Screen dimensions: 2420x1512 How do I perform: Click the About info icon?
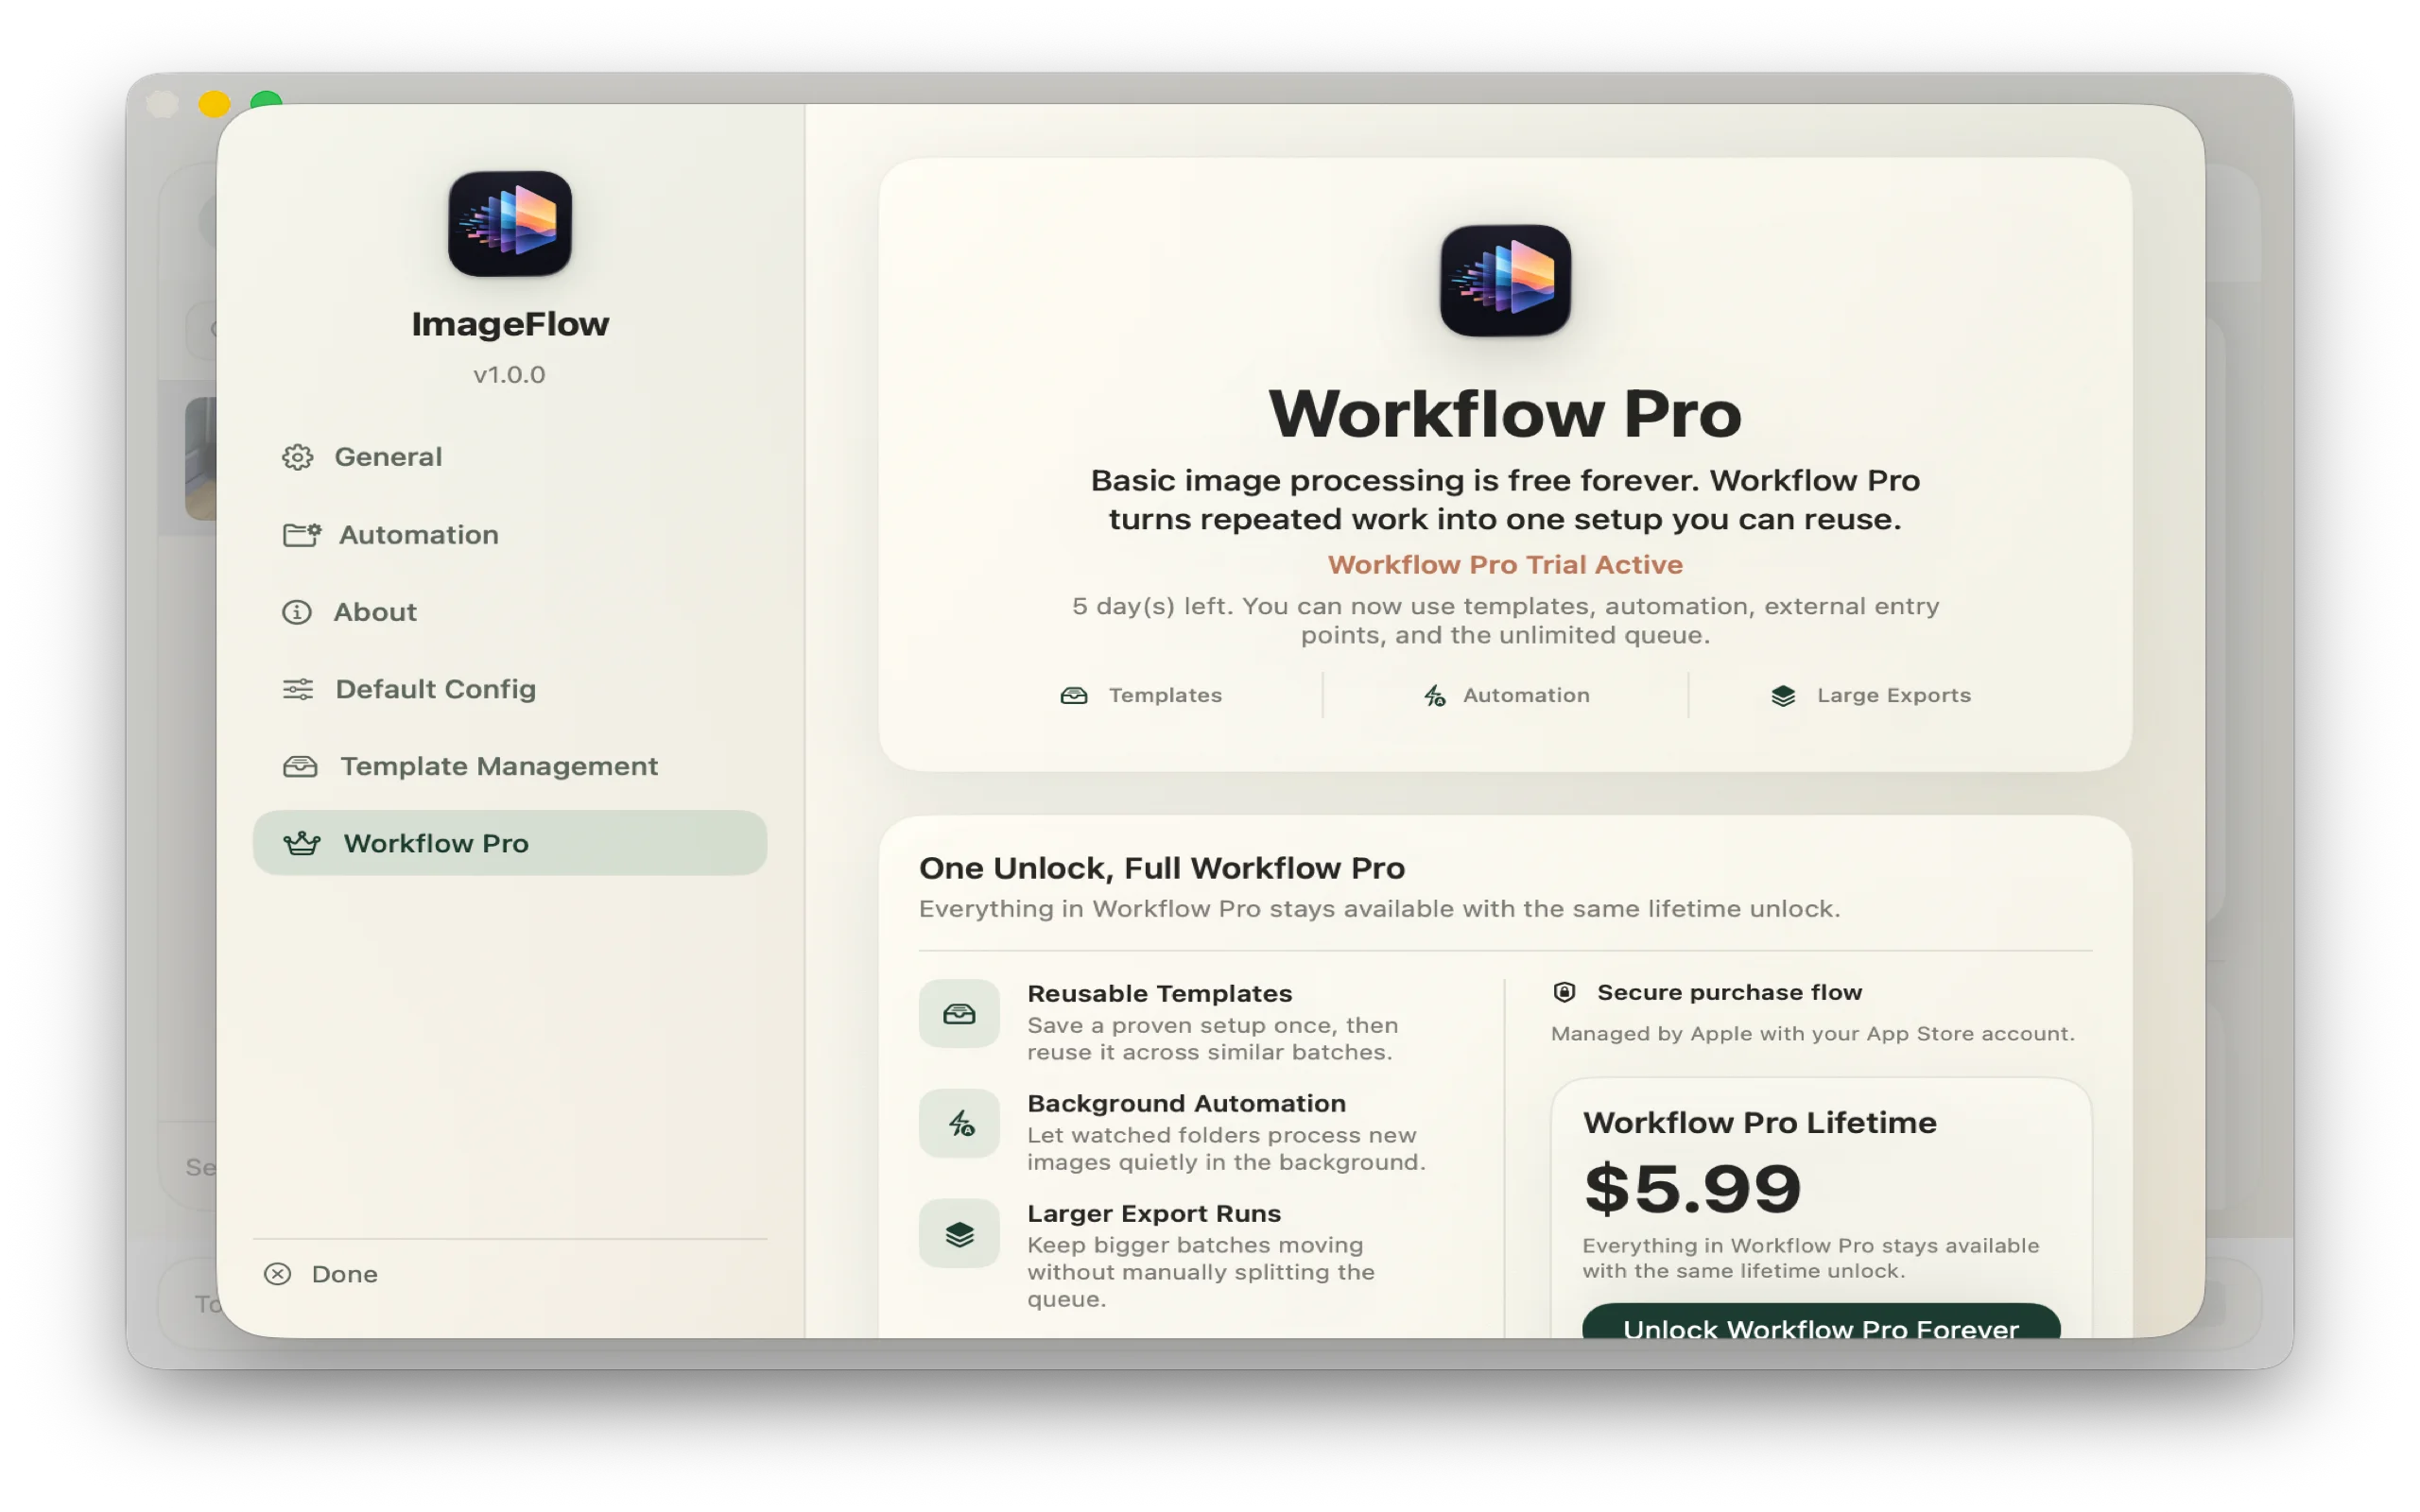(297, 612)
